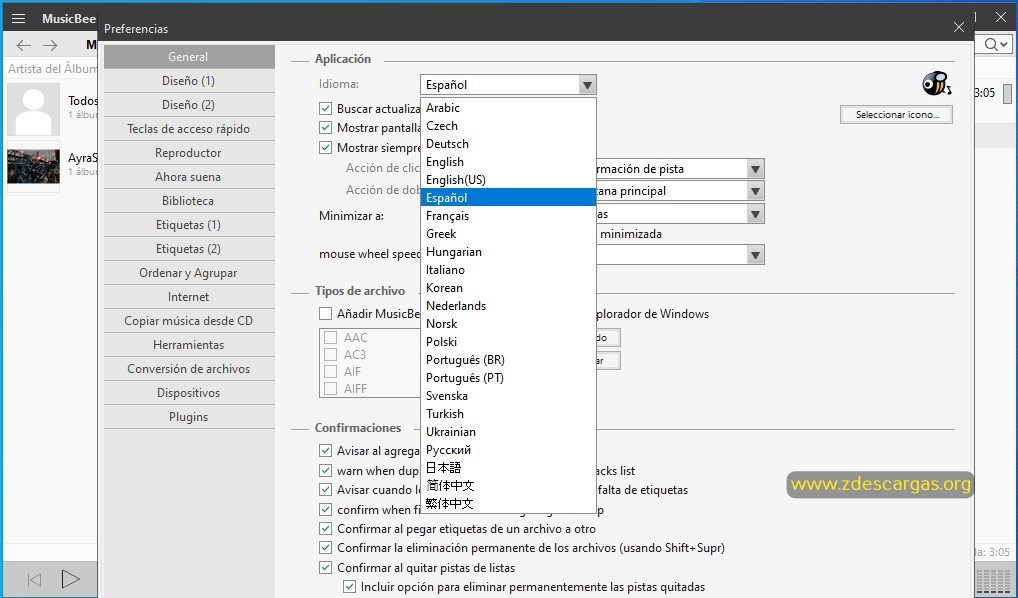This screenshot has height=598, width=1018.
Task: Toggle Confirmar al pegar etiquetas checkbox
Action: pyautogui.click(x=325, y=529)
